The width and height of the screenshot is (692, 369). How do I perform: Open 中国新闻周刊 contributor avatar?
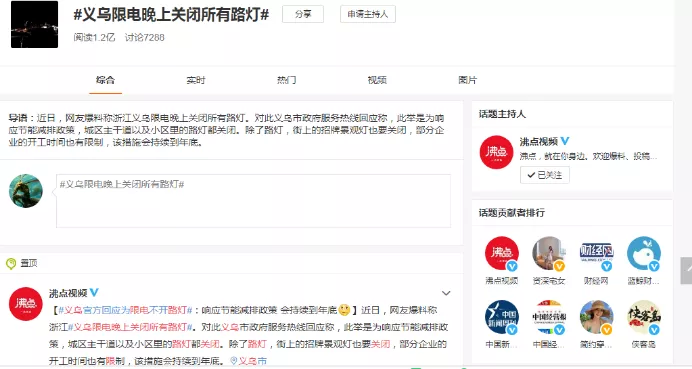click(x=501, y=317)
